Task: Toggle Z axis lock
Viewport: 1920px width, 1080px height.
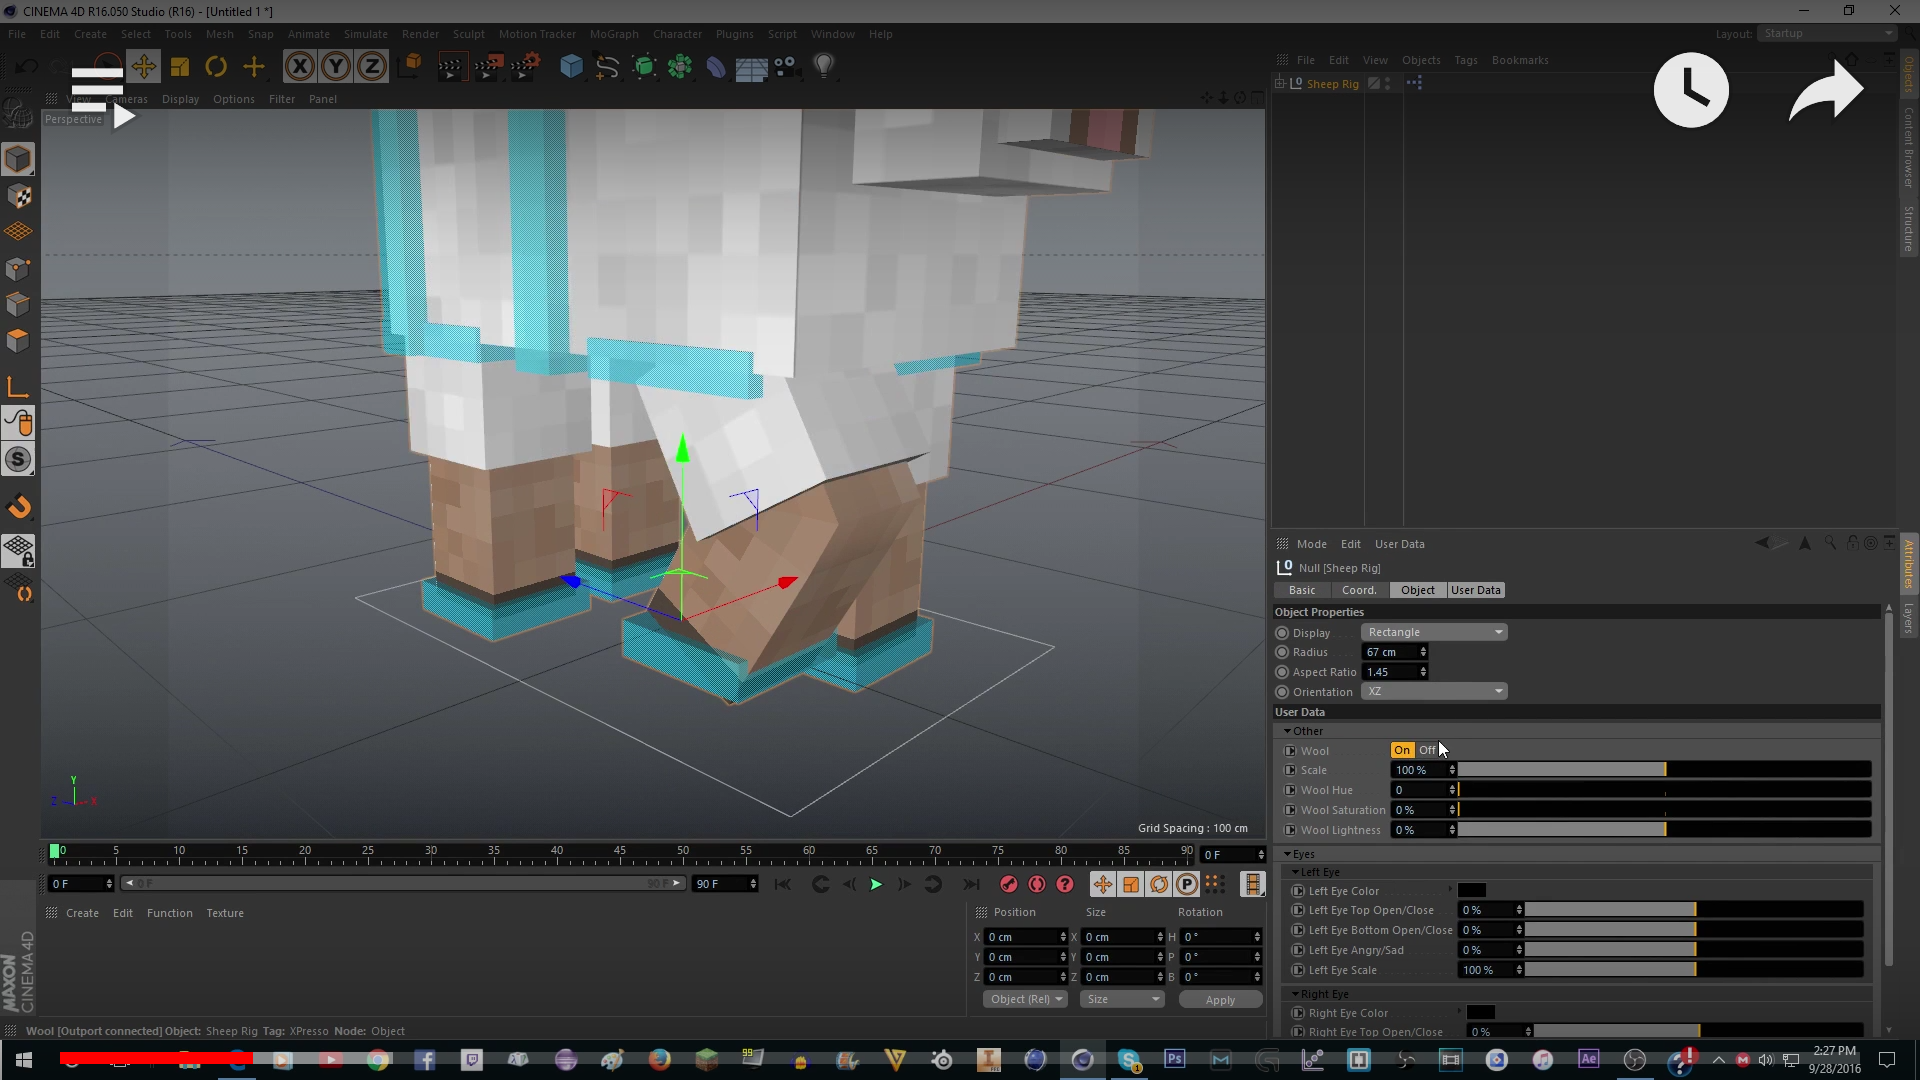Action: 372,66
